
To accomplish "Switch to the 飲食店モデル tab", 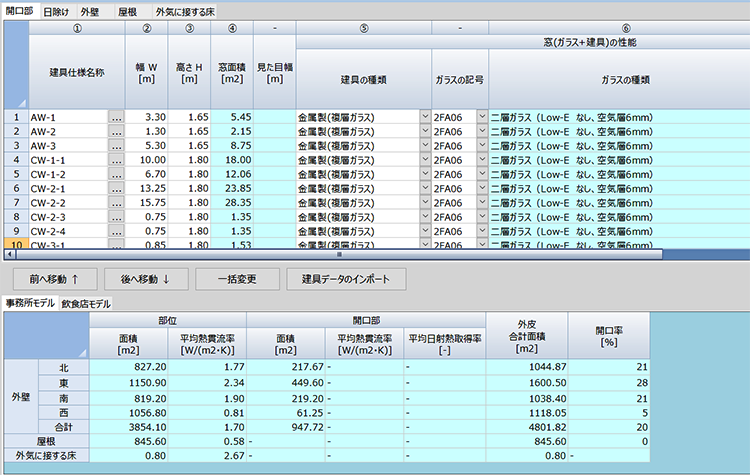I will tap(87, 303).
